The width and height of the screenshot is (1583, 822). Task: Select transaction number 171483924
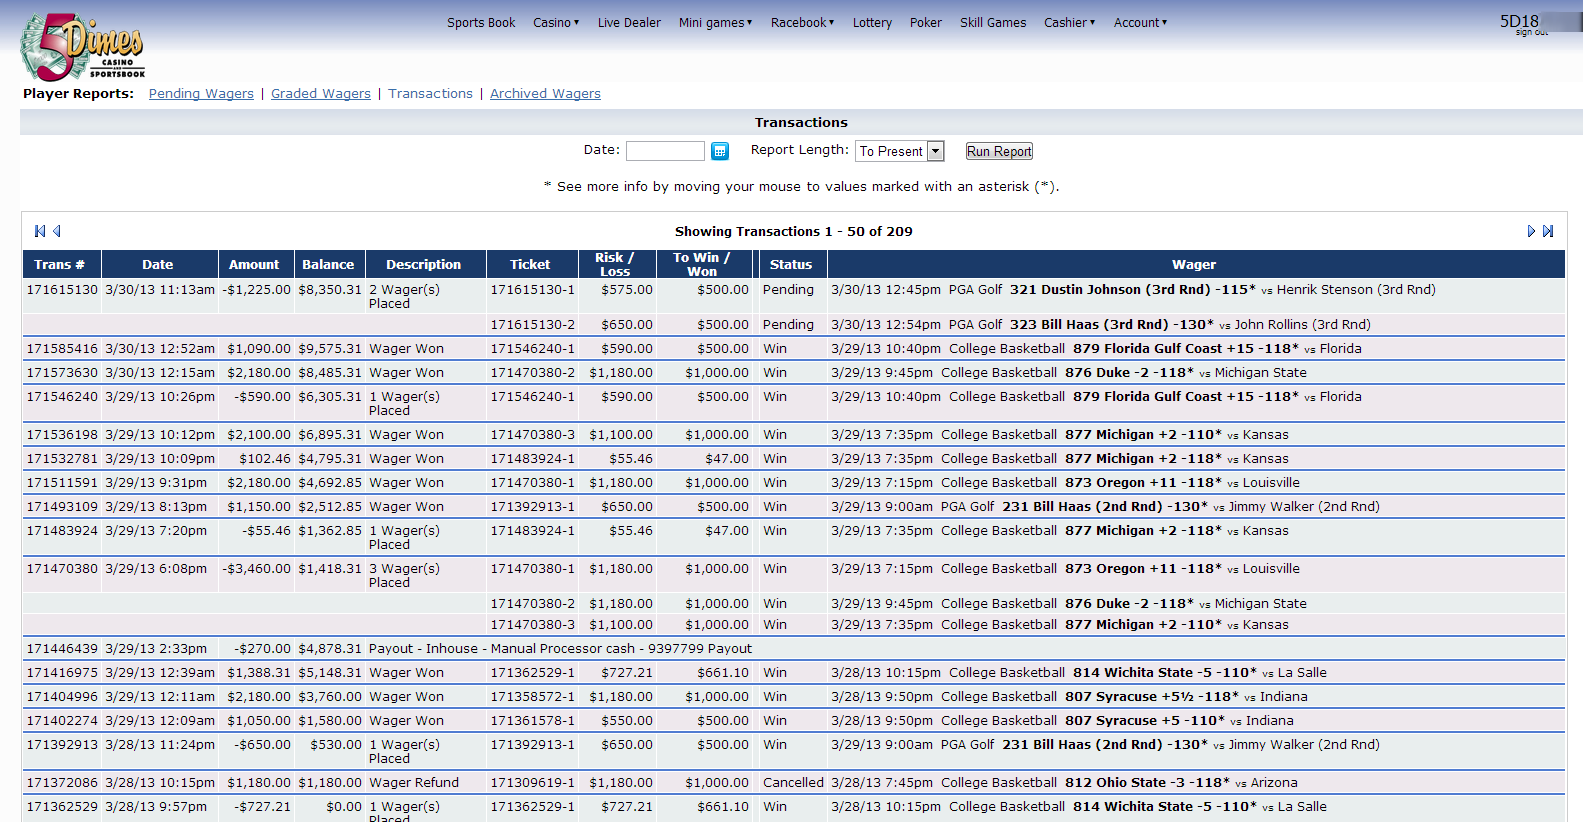pos(62,531)
